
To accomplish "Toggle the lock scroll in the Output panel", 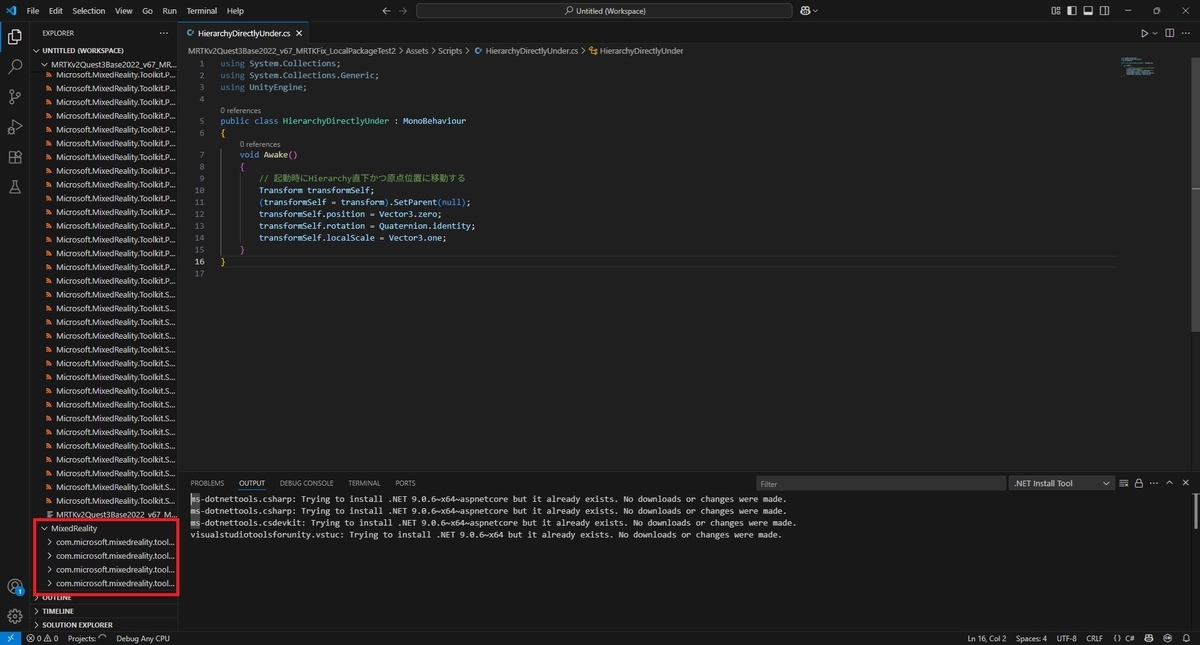I will [1138, 483].
